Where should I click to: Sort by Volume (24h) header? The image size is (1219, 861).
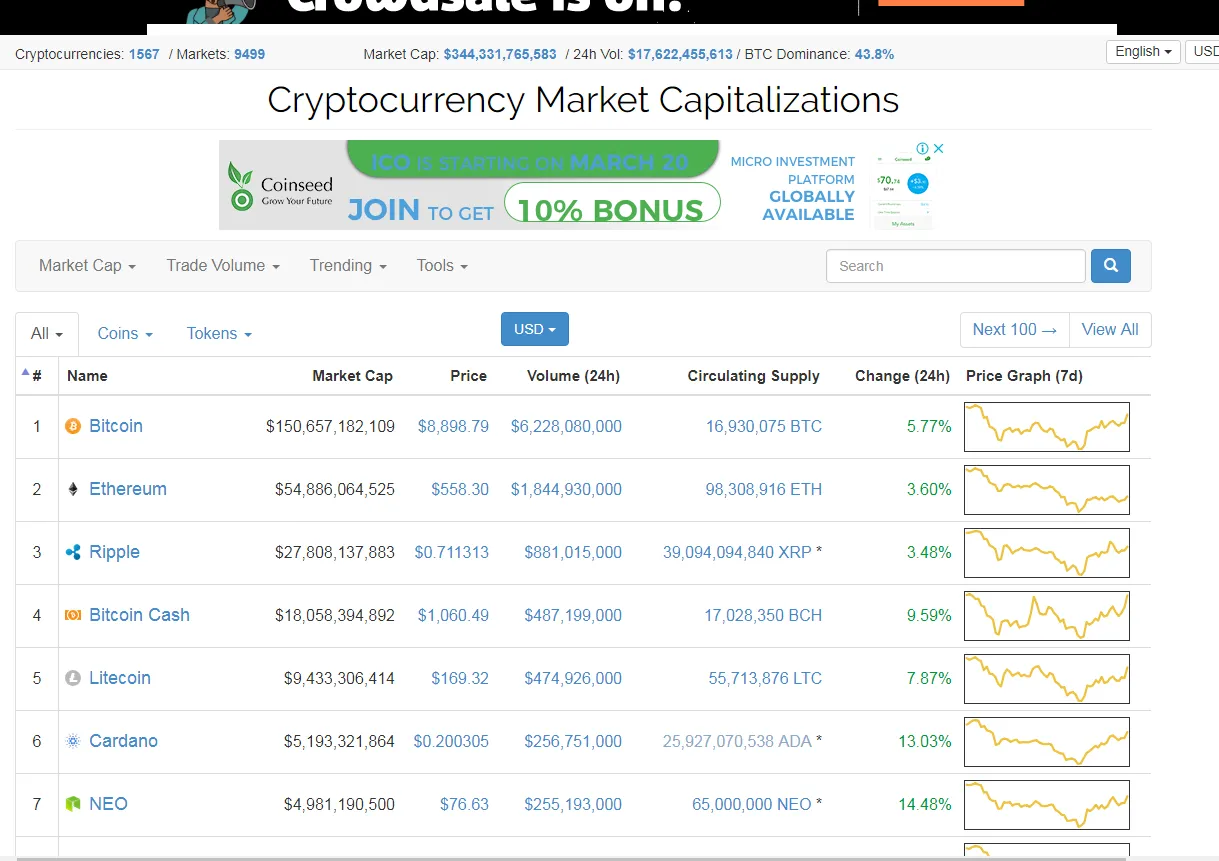[573, 376]
